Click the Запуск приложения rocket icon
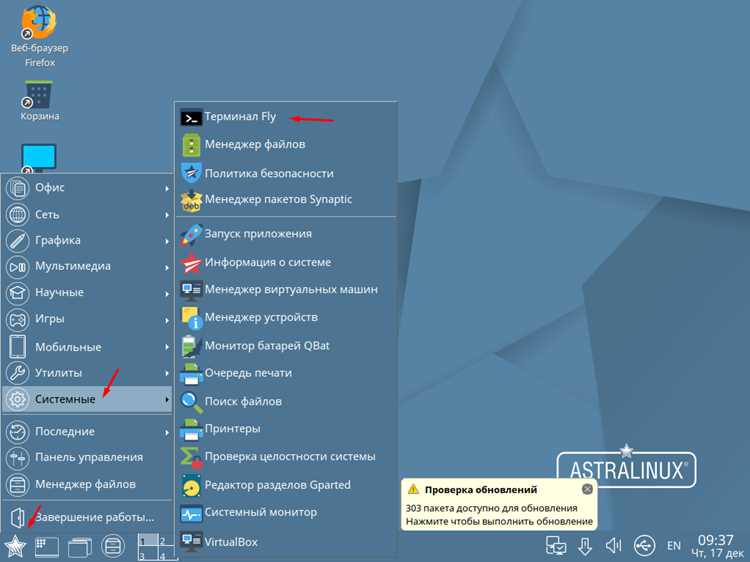The height and width of the screenshot is (562, 750). click(191, 234)
